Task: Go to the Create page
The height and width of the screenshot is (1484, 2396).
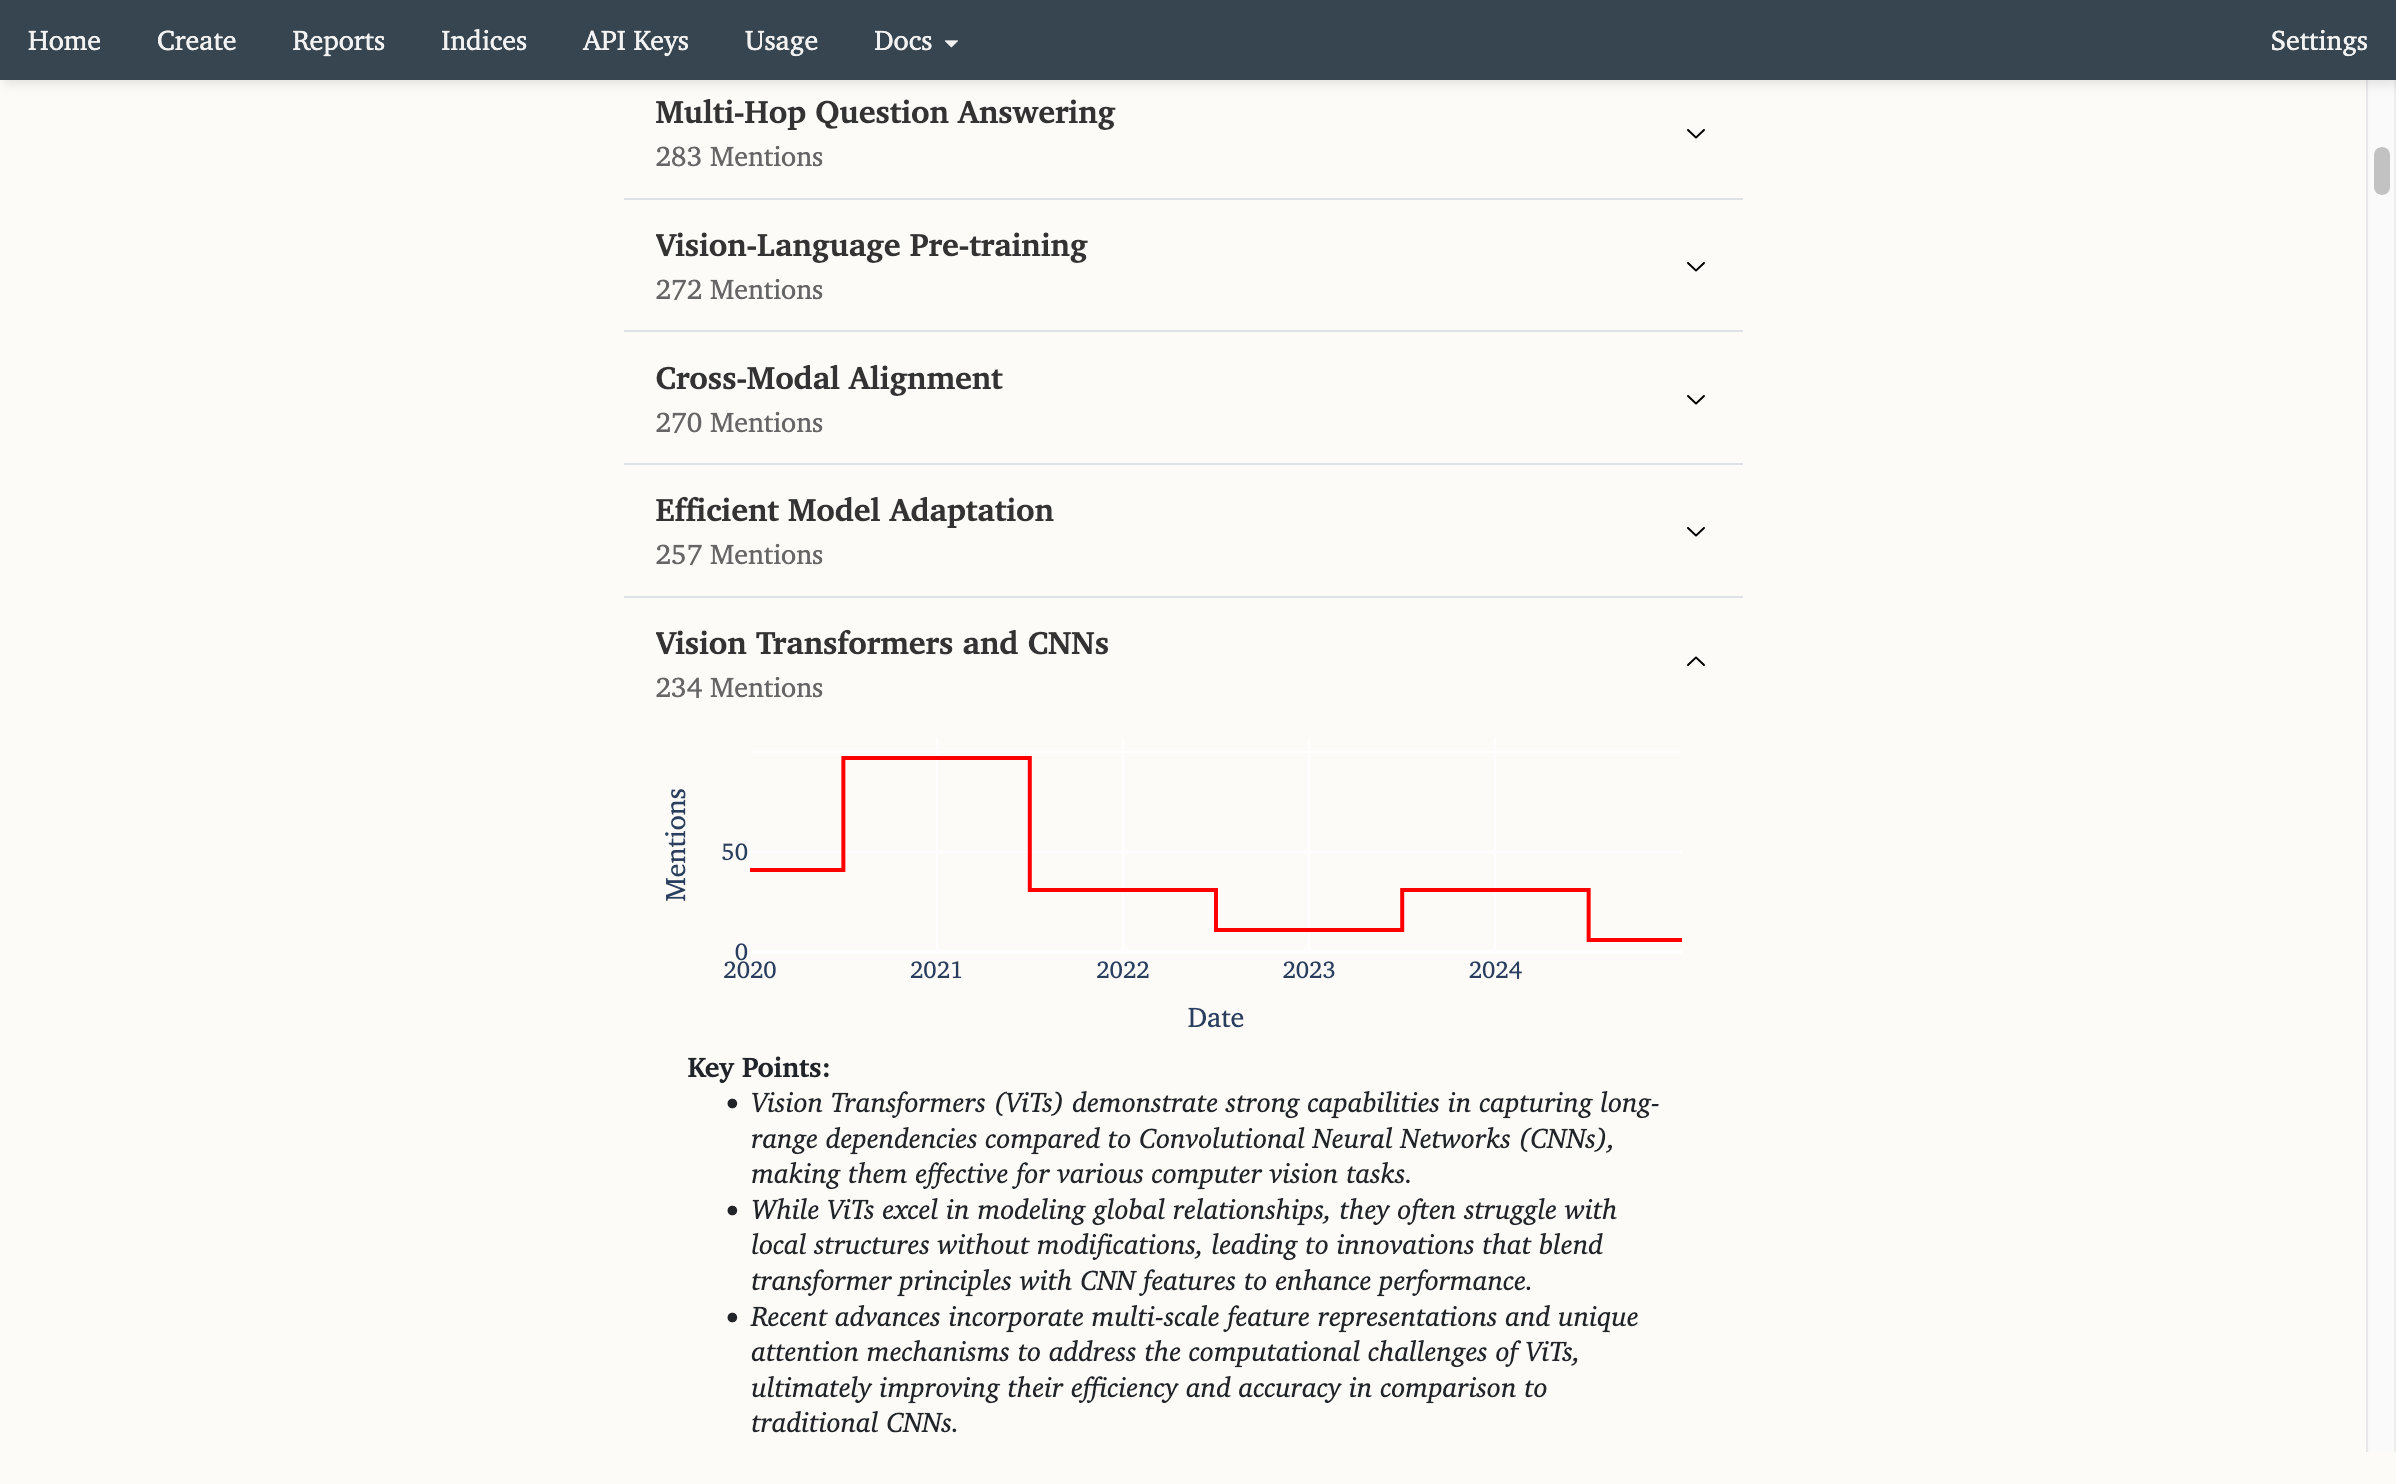Action: 196,40
